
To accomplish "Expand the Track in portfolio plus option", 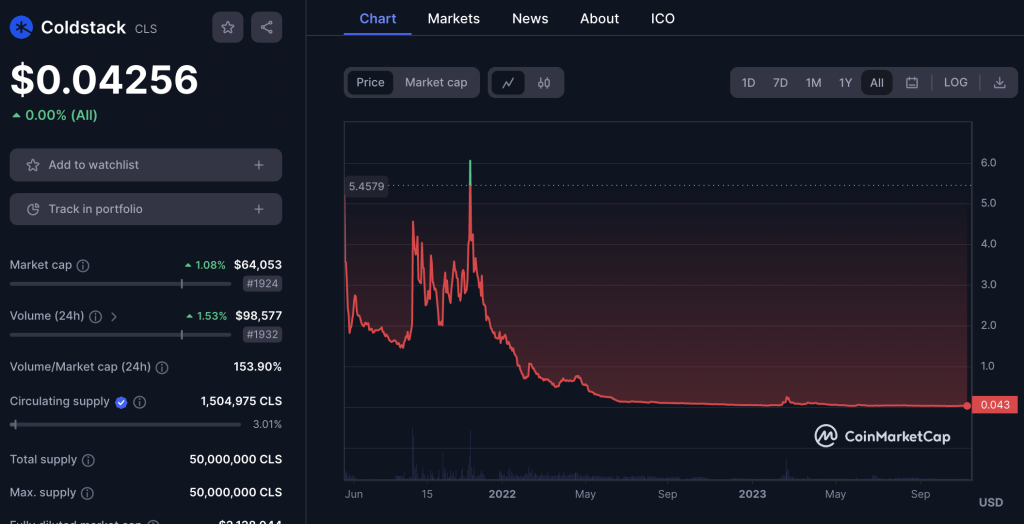I will 259,209.
